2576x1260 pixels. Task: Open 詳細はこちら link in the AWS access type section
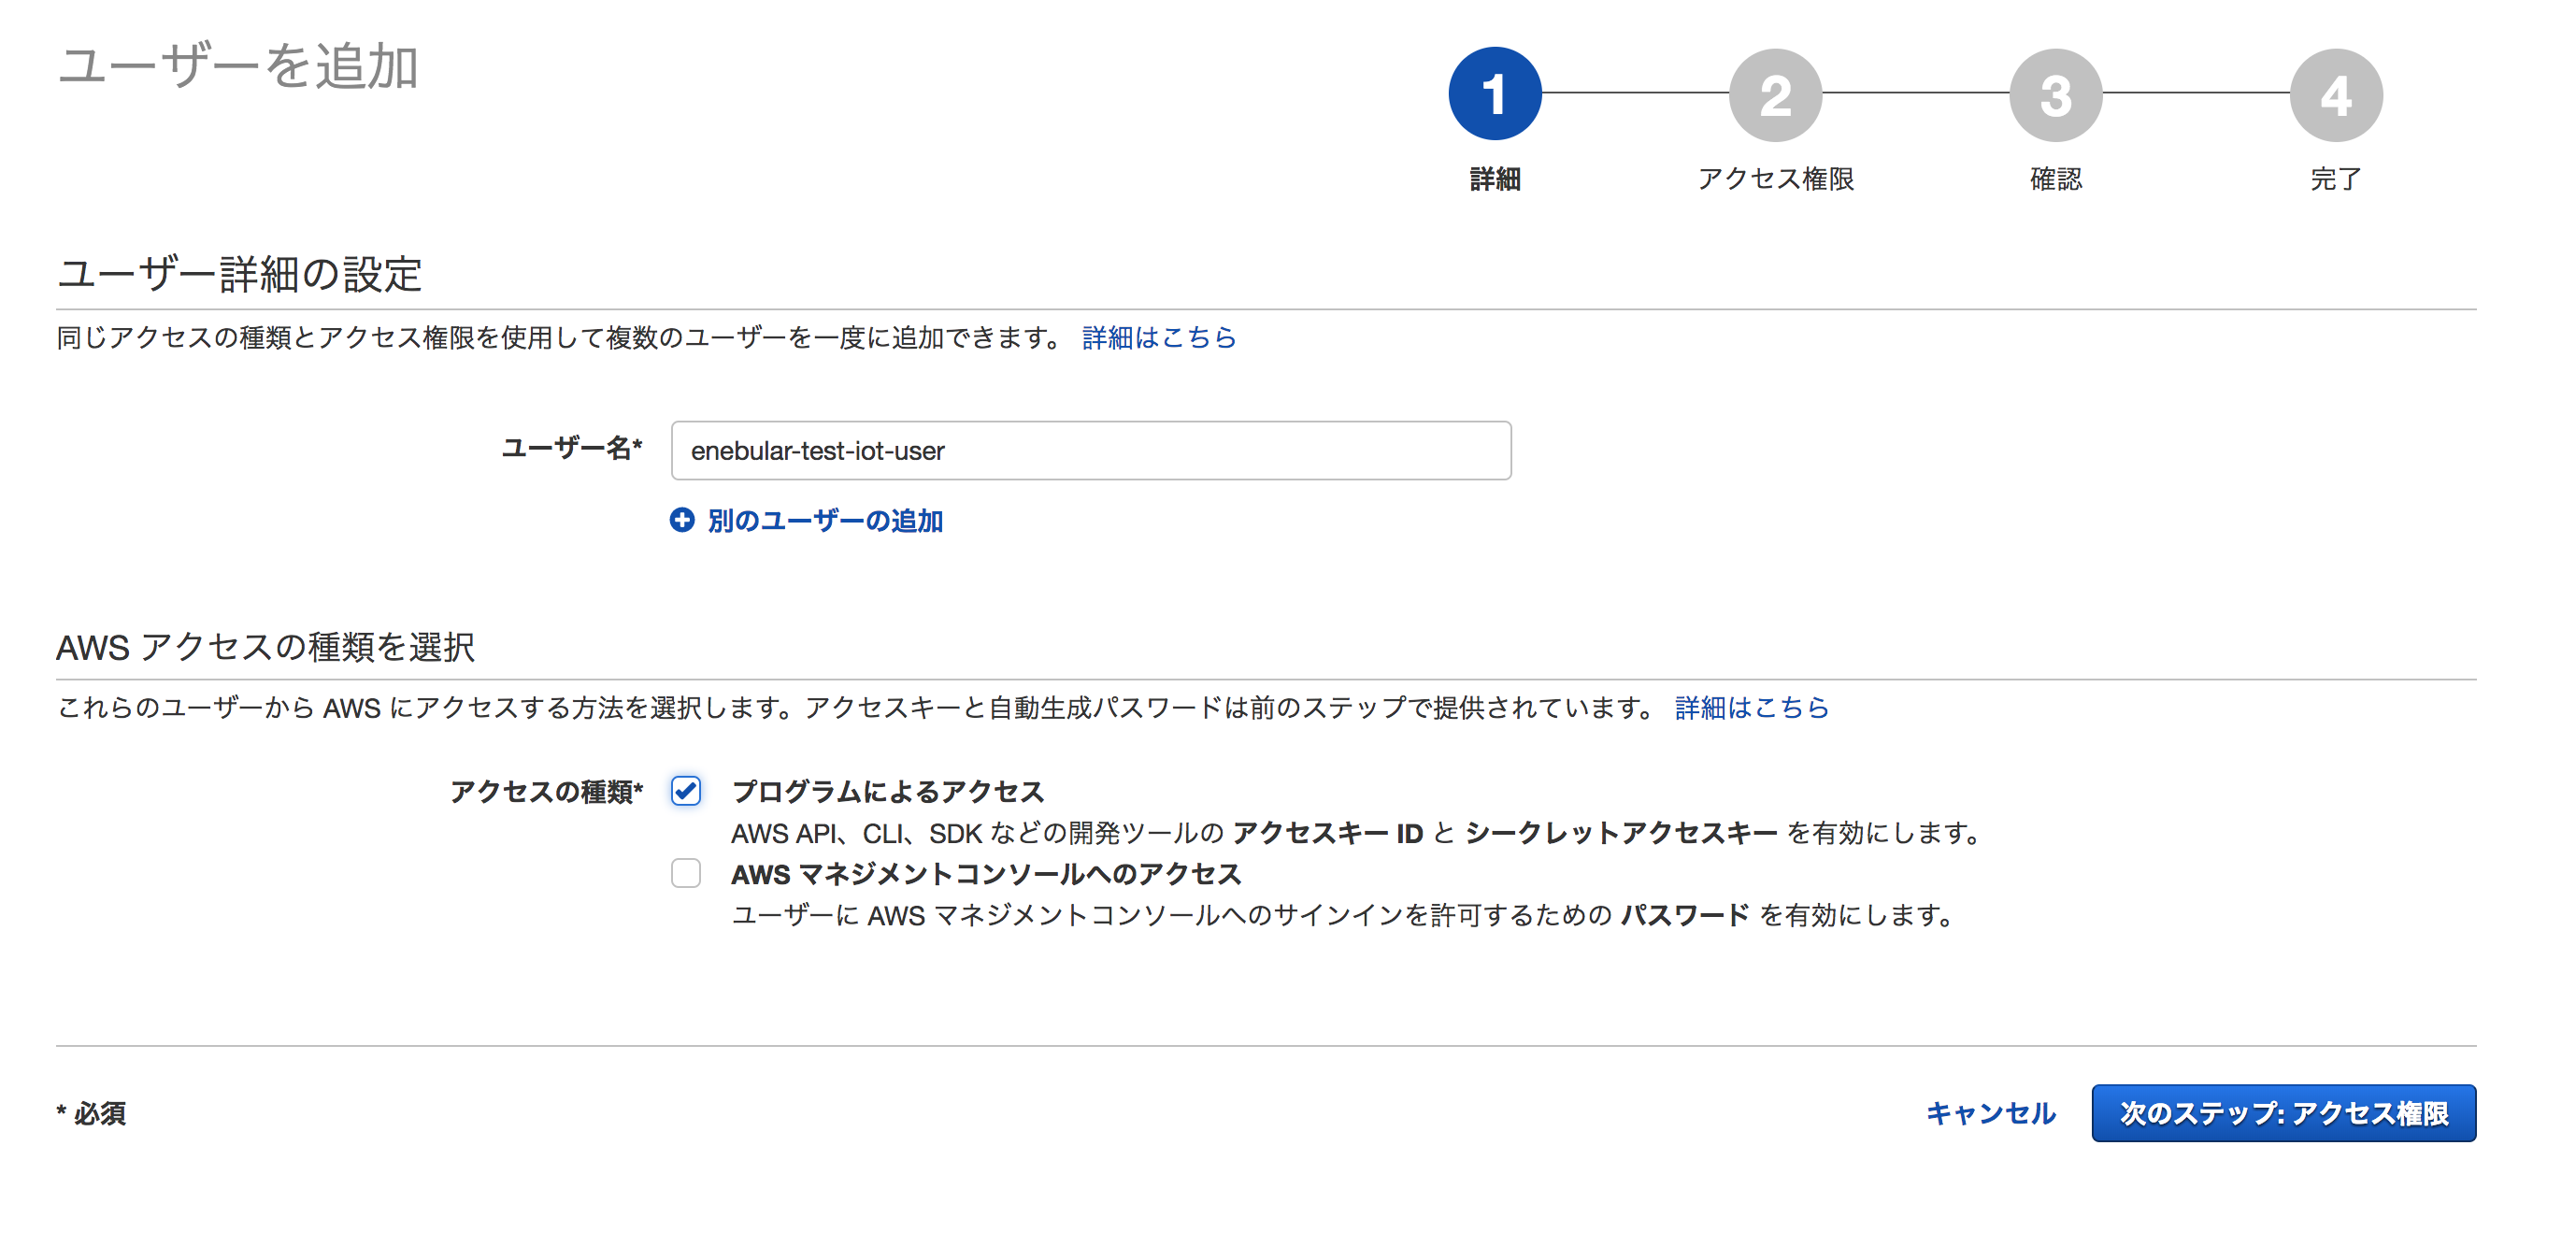tap(1751, 708)
